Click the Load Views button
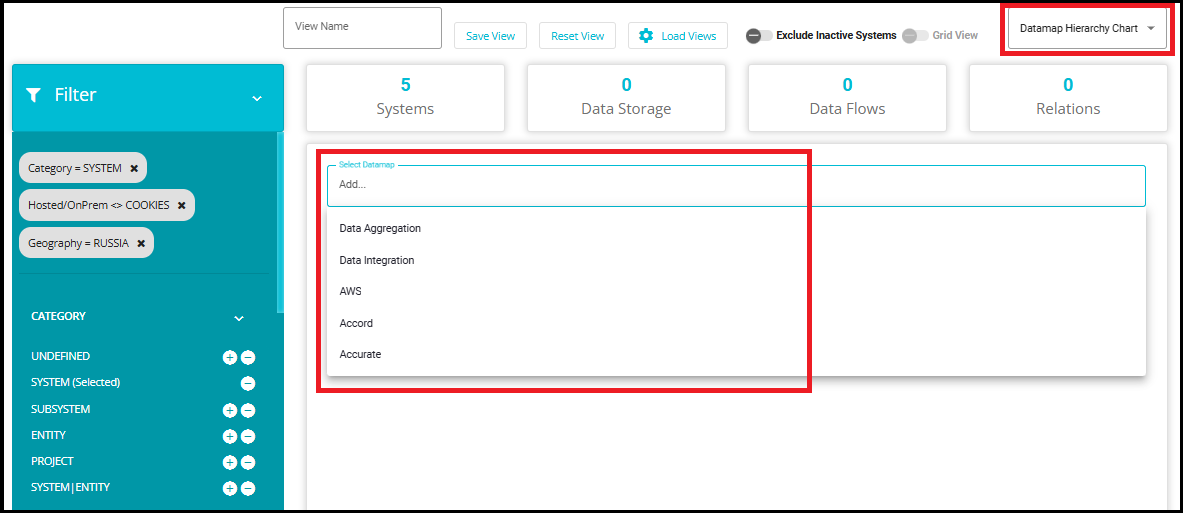The image size is (1183, 513). pos(677,36)
